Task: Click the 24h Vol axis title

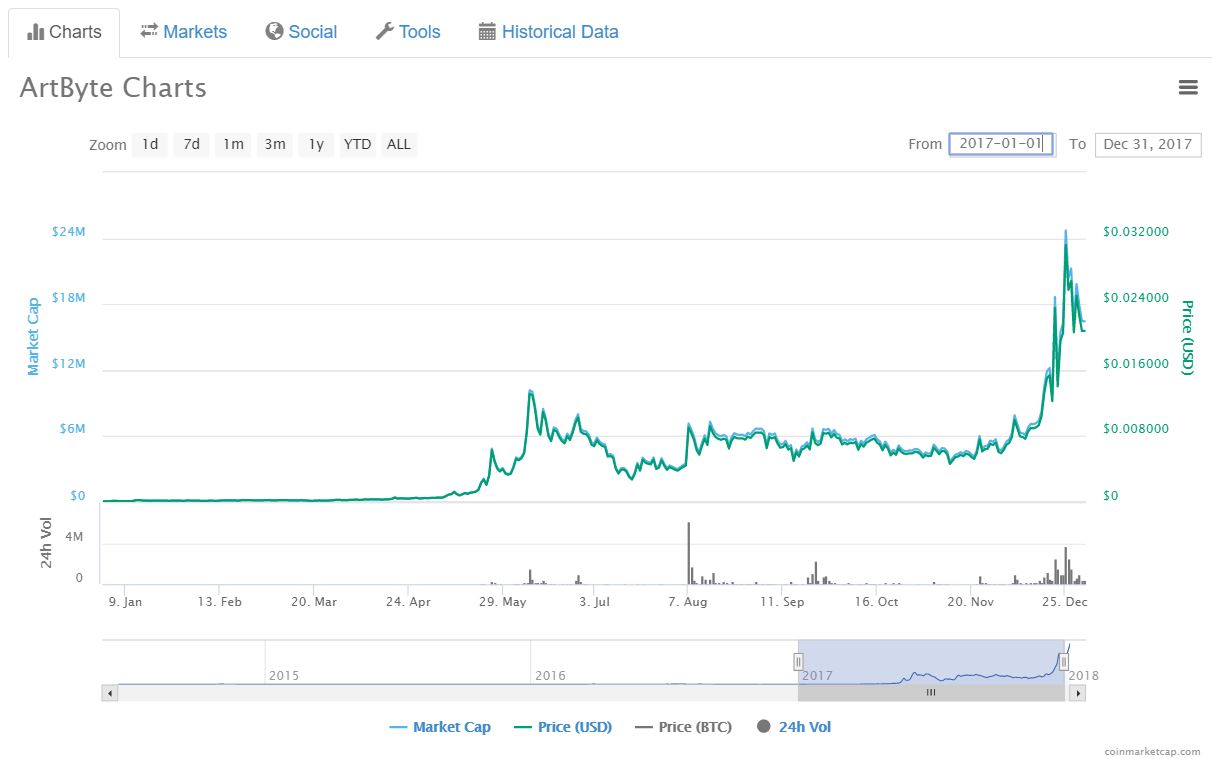Action: [47, 543]
